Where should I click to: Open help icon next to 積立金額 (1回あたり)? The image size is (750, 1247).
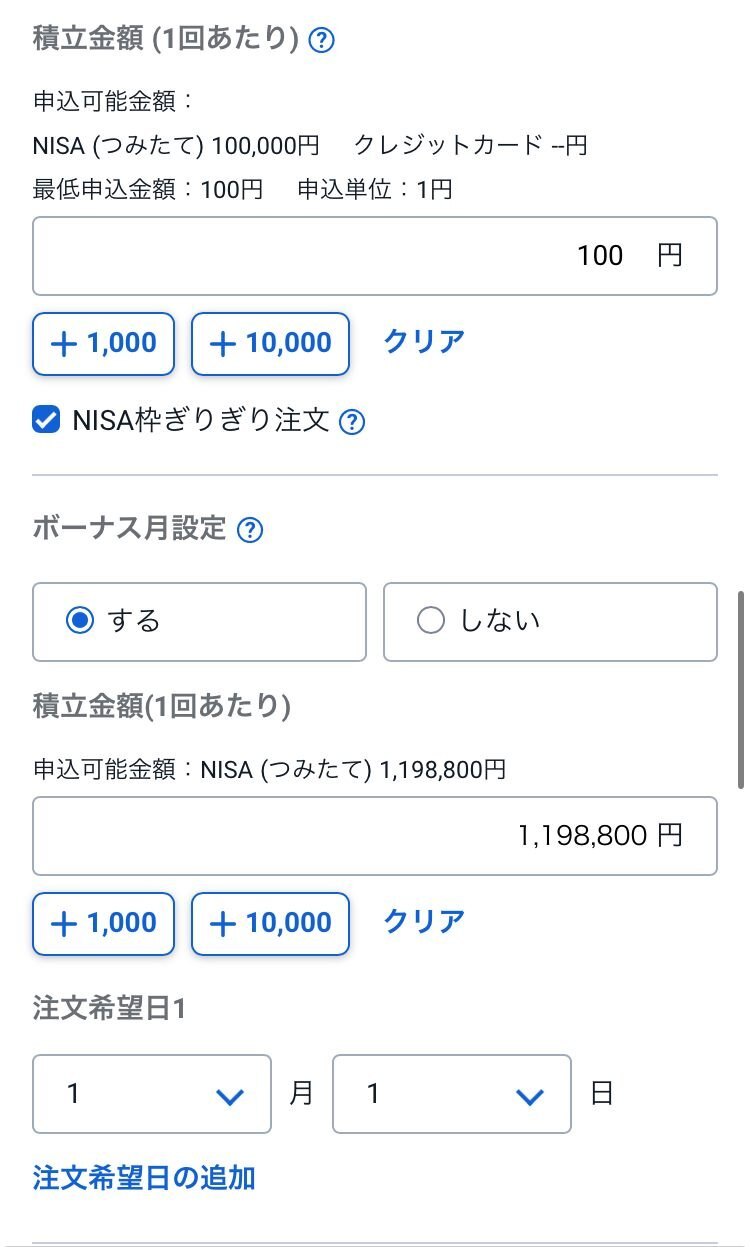pos(321,41)
